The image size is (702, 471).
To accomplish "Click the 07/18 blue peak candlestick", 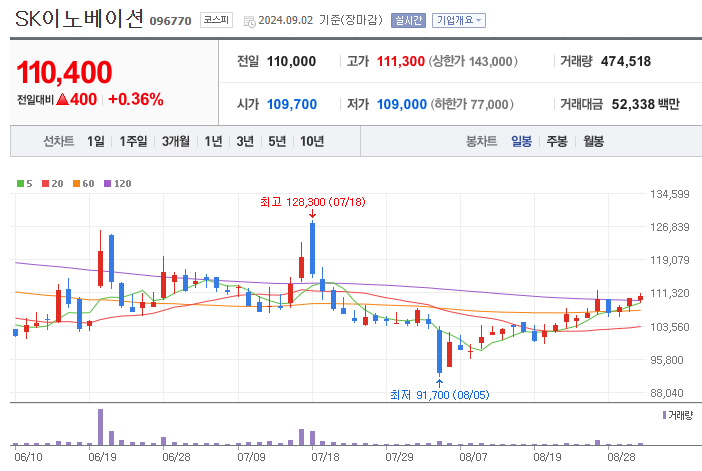I will pyautogui.click(x=312, y=248).
